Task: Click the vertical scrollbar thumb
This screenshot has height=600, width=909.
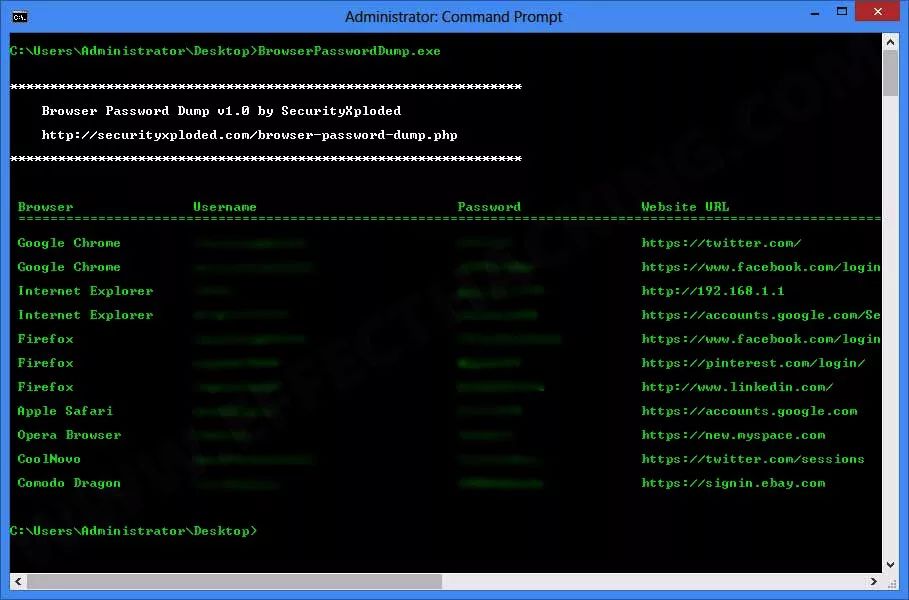Action: [x=890, y=74]
